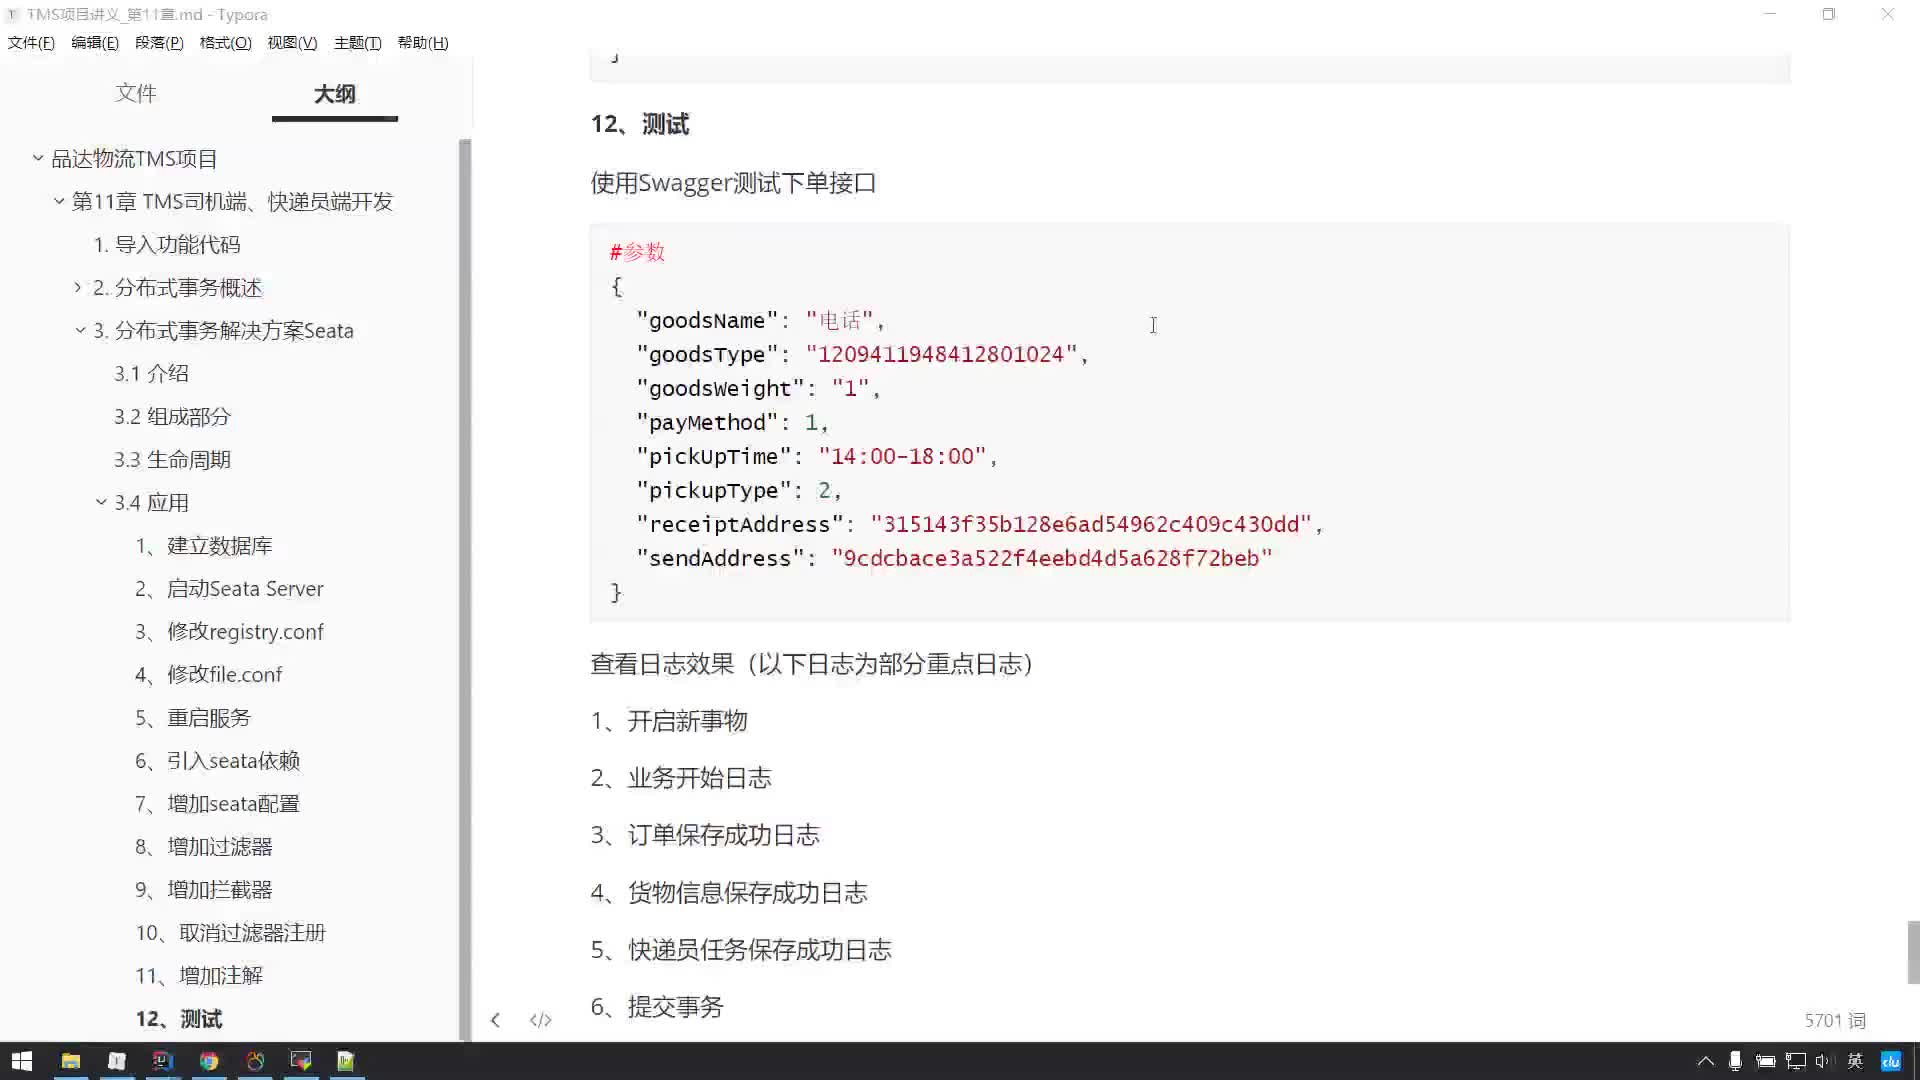Click the "sendAddress" line in code
The image size is (1920, 1080).
pyautogui.click(x=955, y=559)
